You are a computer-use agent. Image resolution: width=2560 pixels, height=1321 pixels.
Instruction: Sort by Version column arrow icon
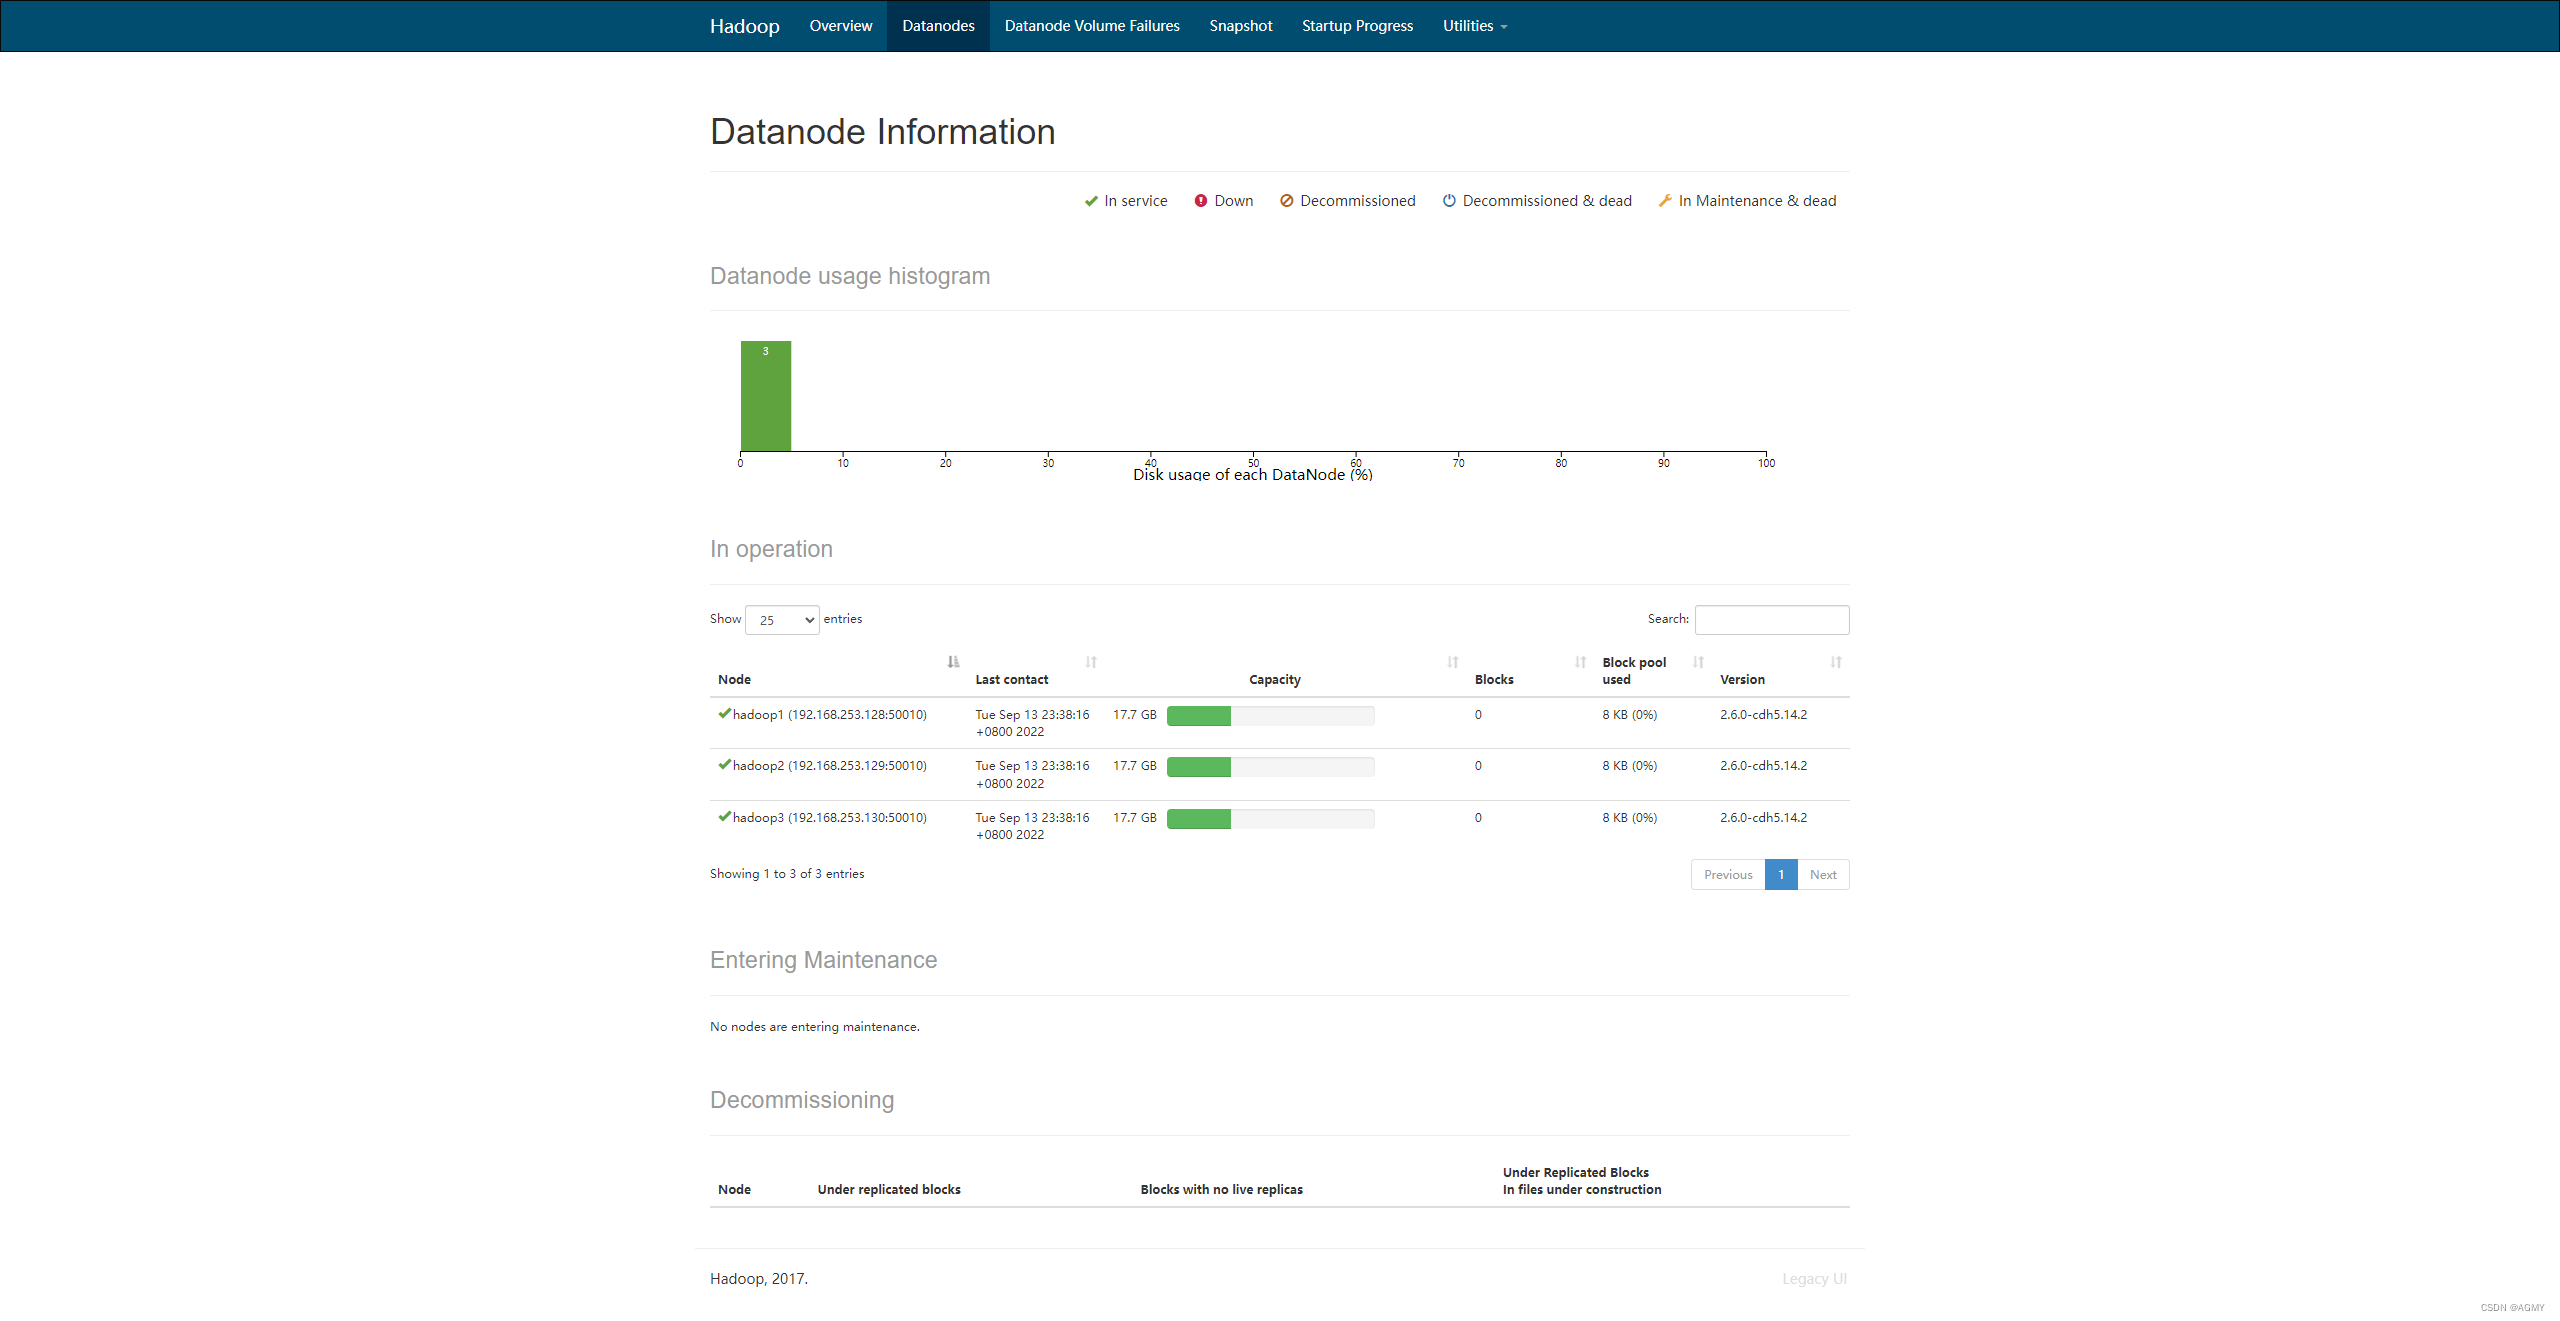(x=1836, y=662)
